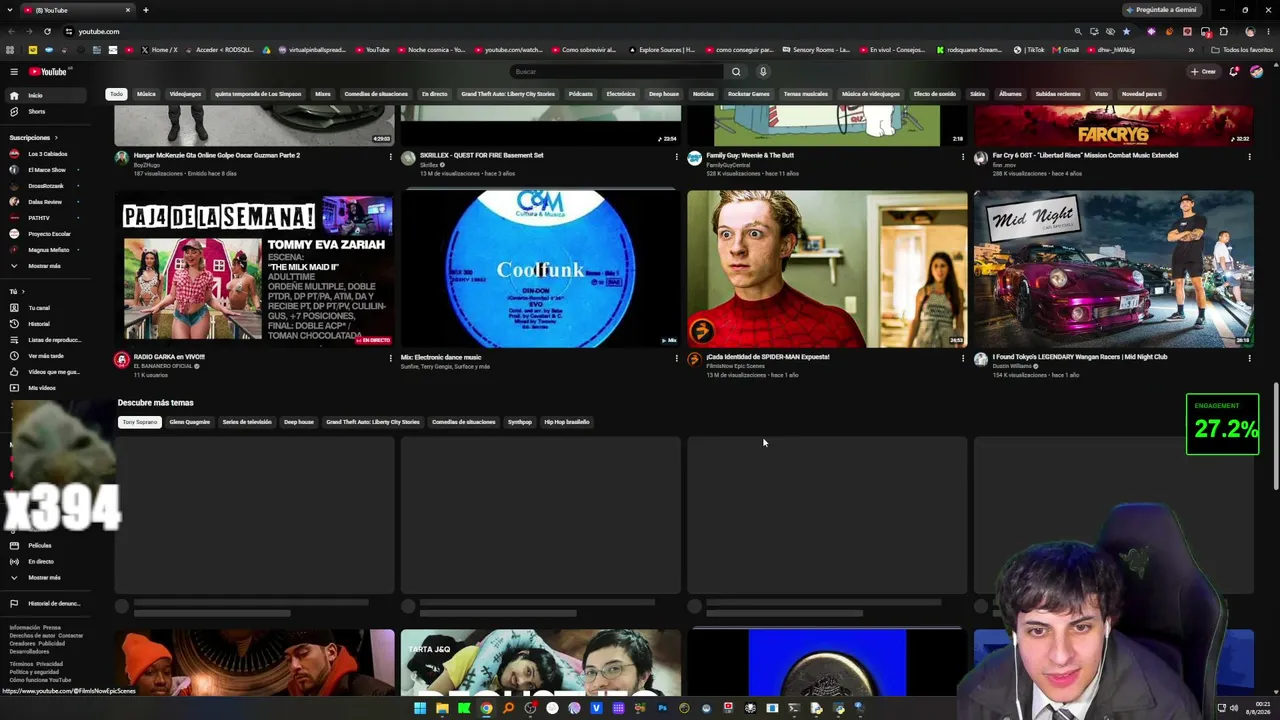The image size is (1280, 720).
Task: Select the Pódcasts filter chip
Action: click(x=581, y=94)
